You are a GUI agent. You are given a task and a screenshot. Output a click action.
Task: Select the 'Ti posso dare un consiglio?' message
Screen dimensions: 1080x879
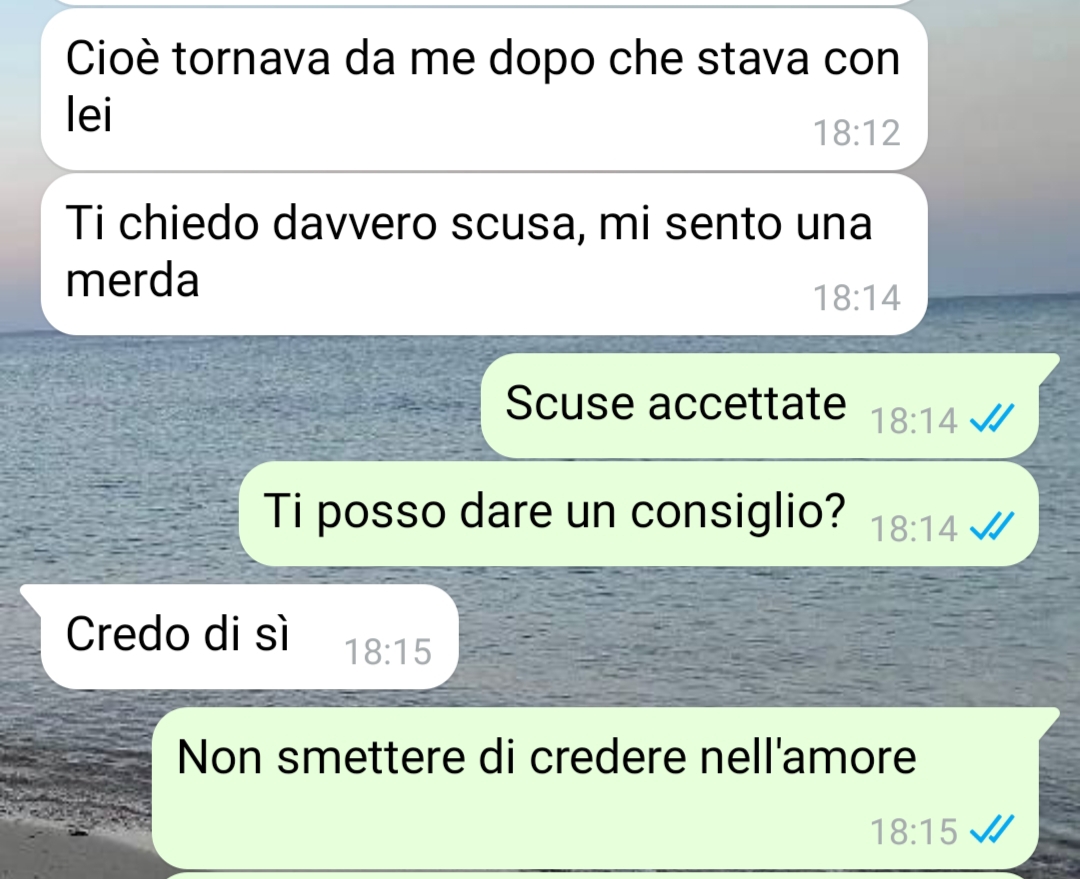pos(638,514)
